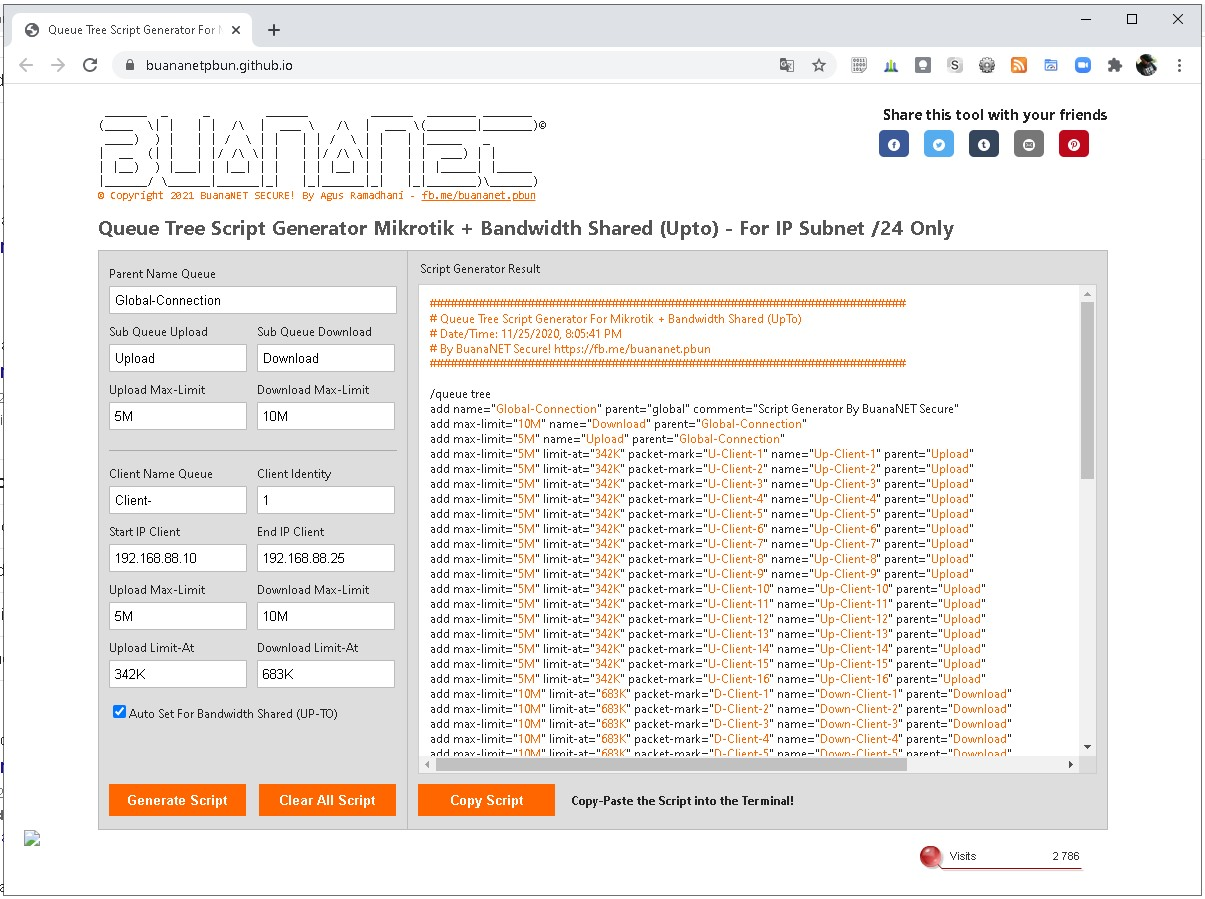Edit the Parent Name Queue field
Image resolution: width=1205 pixels, height=899 pixels.
pyautogui.click(x=253, y=300)
